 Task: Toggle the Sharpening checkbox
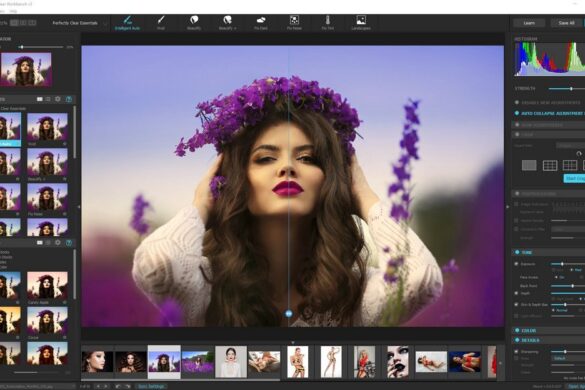coord(516,352)
